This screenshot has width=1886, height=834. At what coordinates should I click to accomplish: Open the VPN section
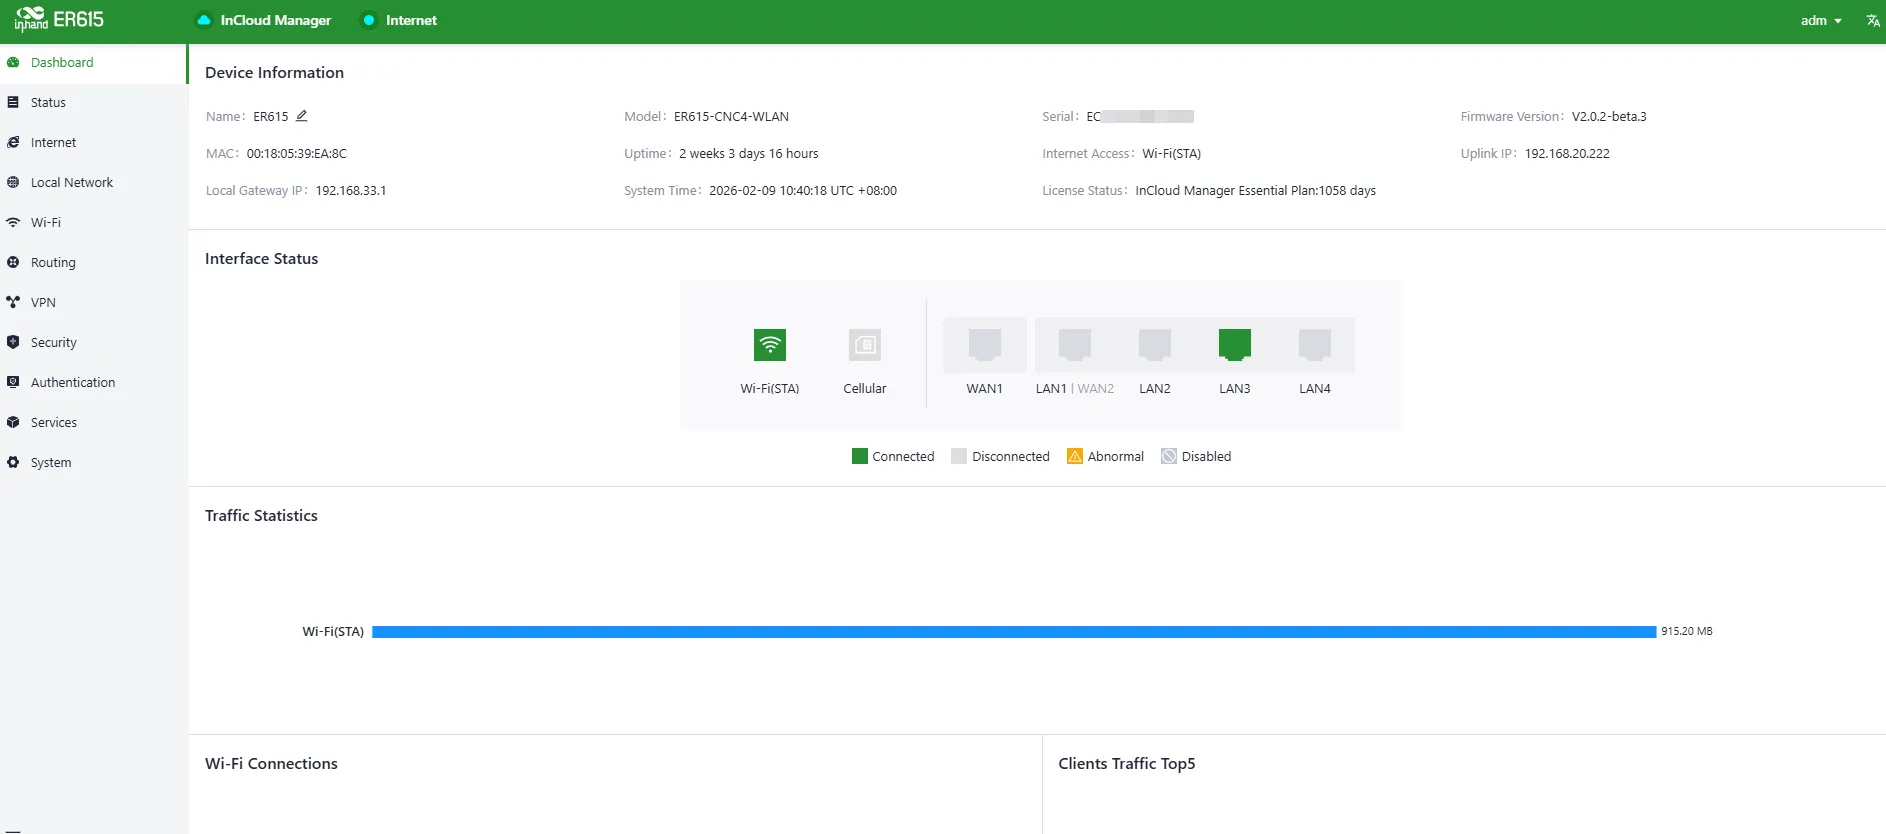tap(94, 302)
